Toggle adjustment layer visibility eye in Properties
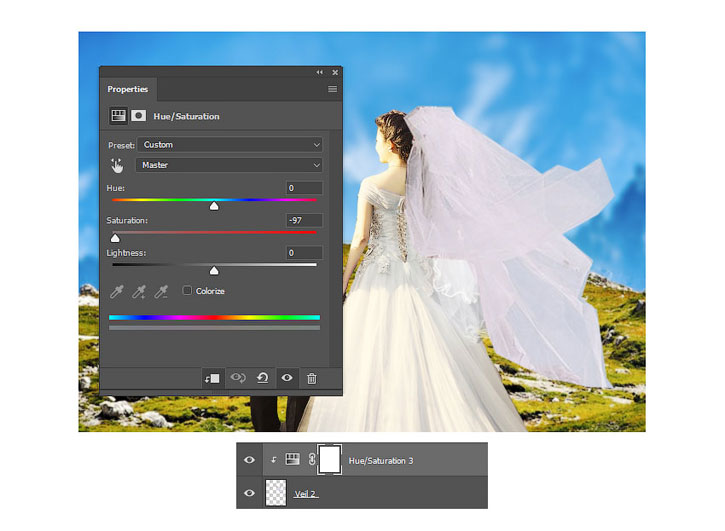The height and width of the screenshot is (531, 725). [x=287, y=378]
